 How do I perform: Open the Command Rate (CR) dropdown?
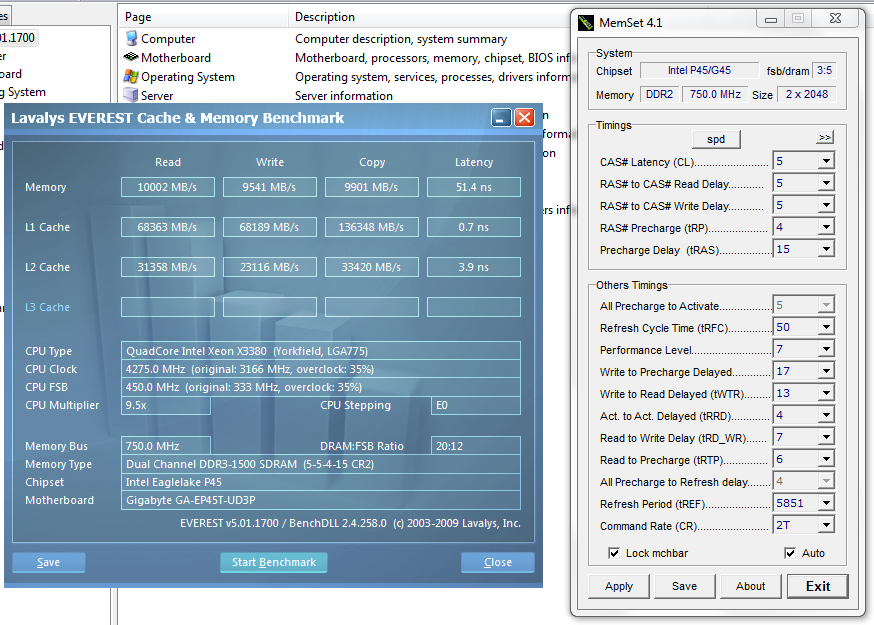coord(826,525)
